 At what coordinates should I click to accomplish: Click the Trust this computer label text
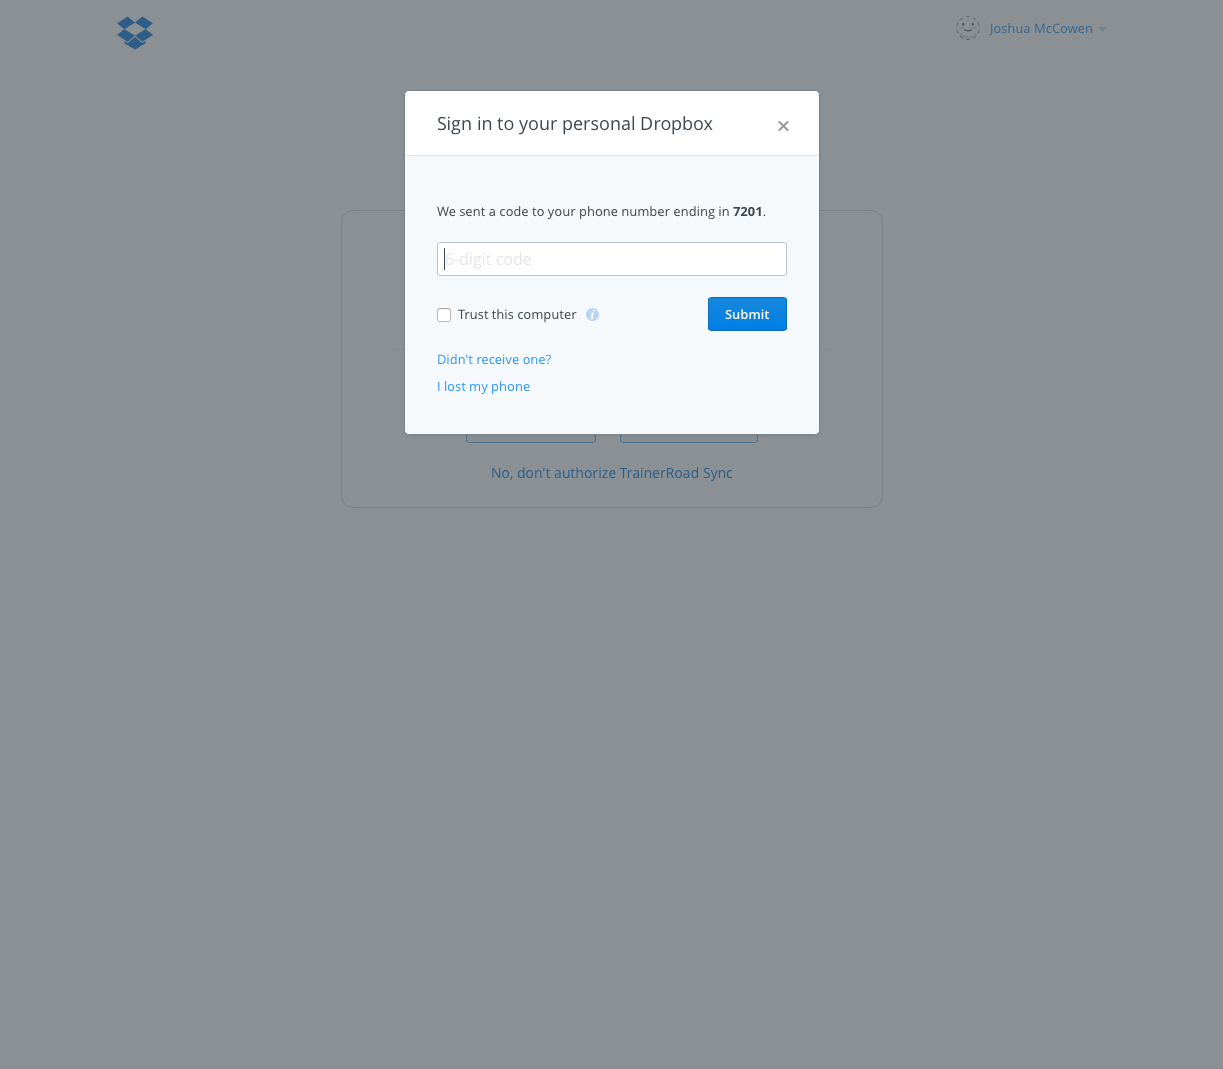pyautogui.click(x=517, y=315)
